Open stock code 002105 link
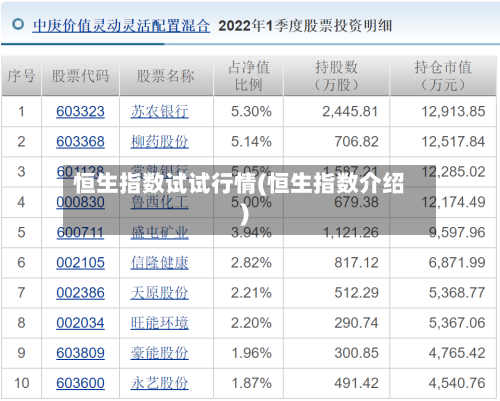 80,263
